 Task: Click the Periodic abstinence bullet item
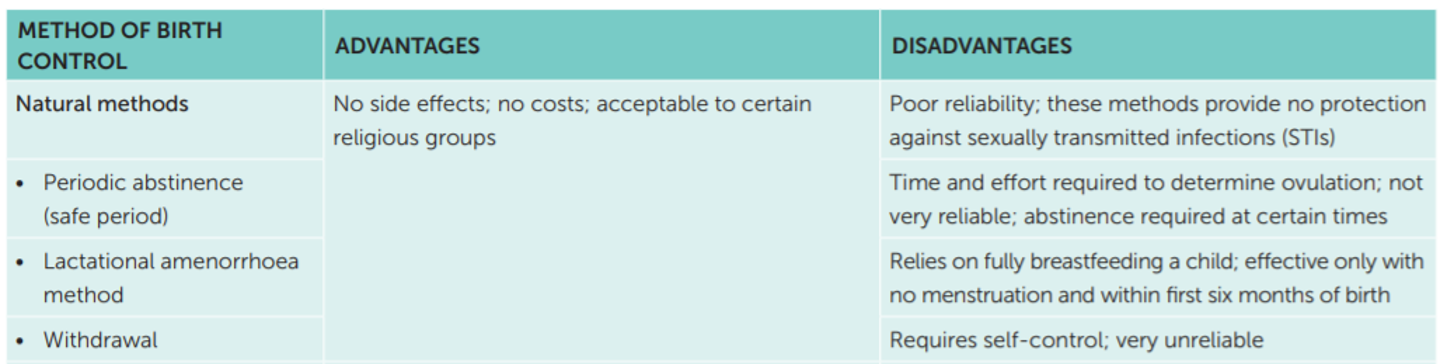[x=143, y=183]
